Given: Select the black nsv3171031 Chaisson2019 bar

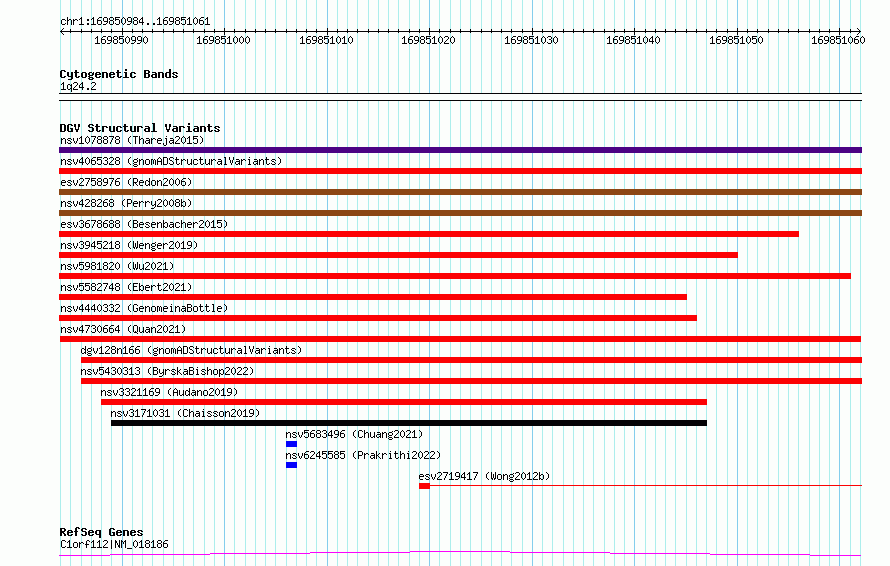Looking at the screenshot, I should tap(409, 423).
